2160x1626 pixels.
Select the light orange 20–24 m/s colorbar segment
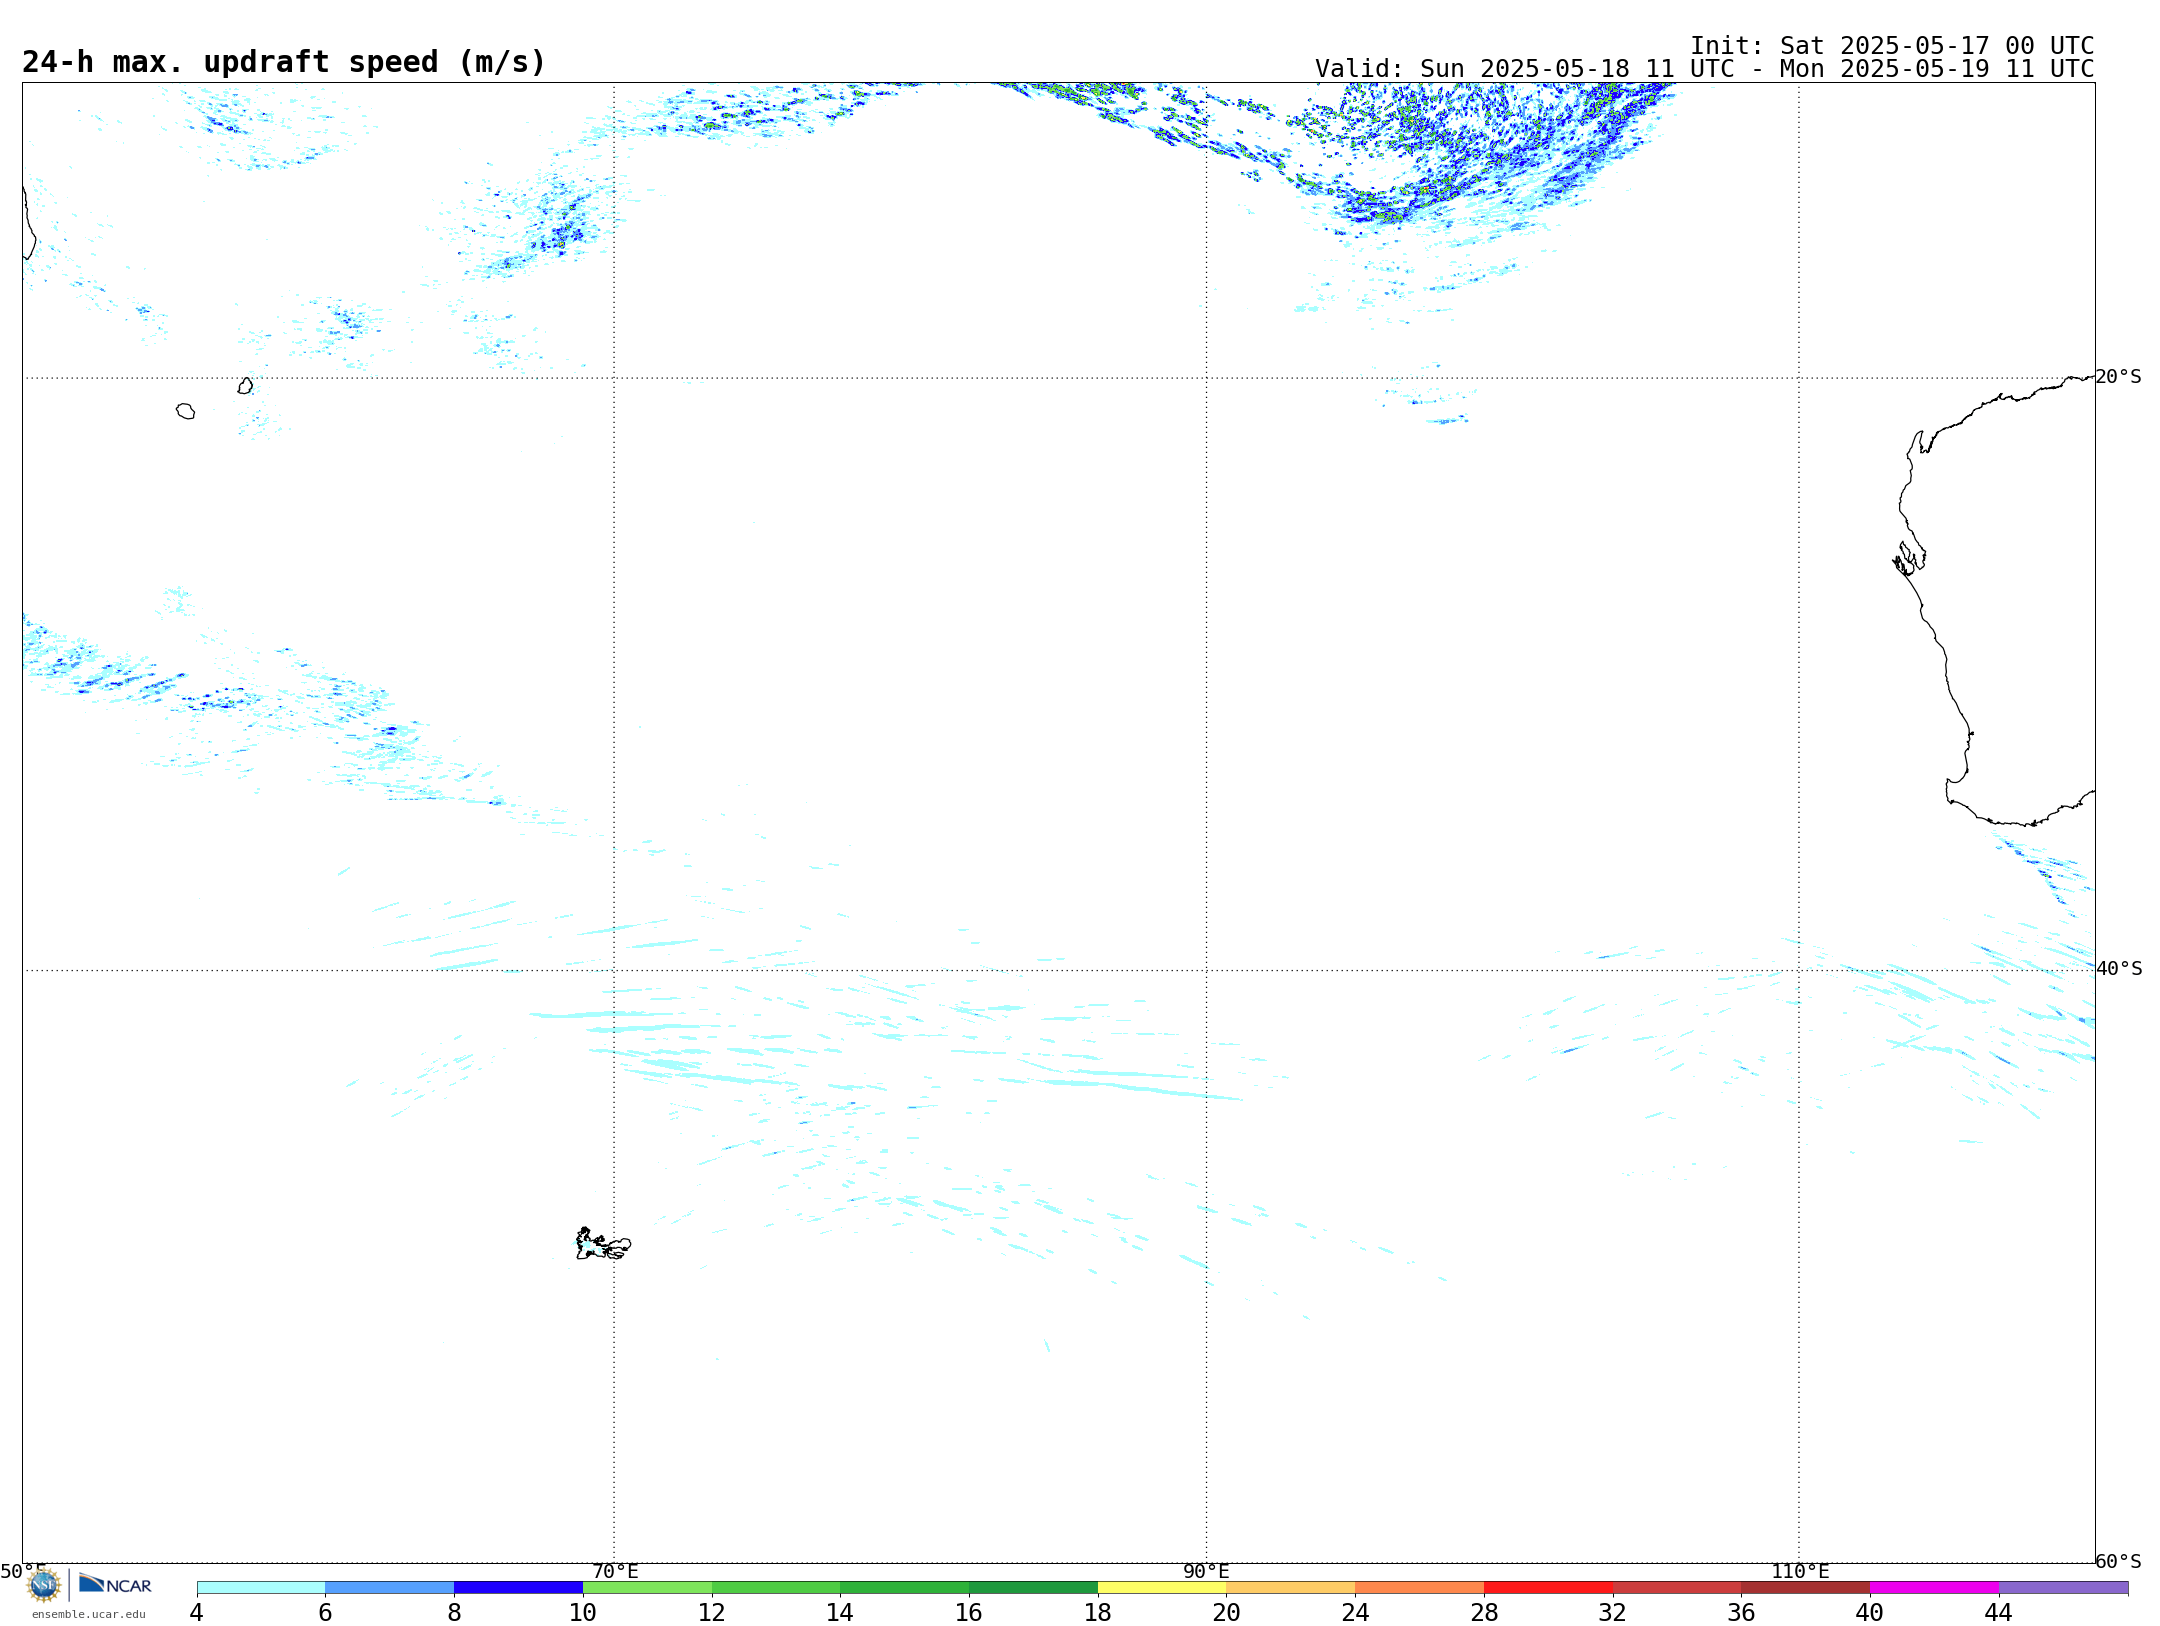click(x=1291, y=1588)
